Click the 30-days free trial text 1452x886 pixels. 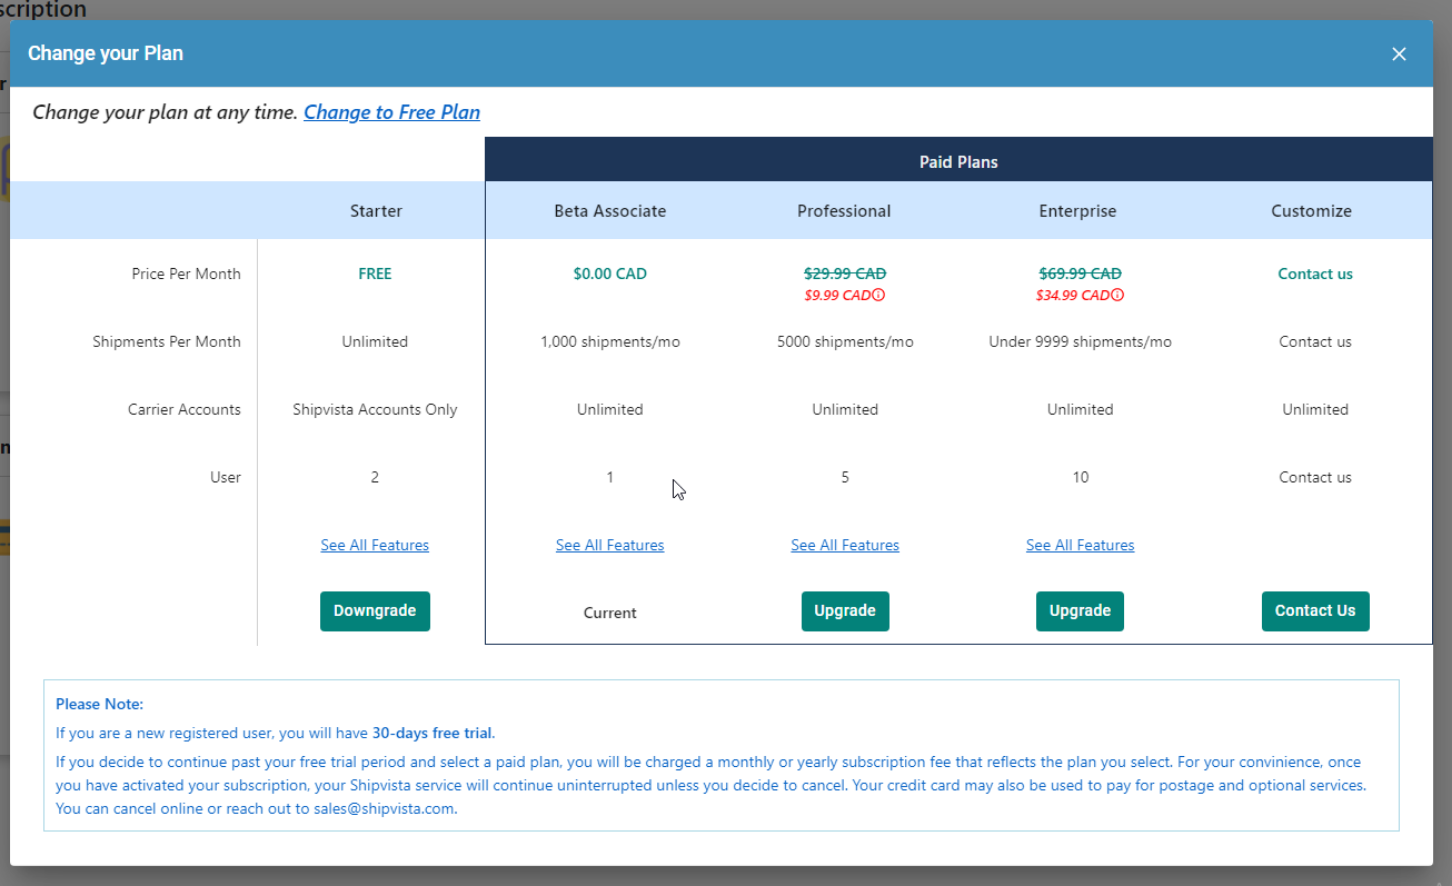[x=432, y=733]
